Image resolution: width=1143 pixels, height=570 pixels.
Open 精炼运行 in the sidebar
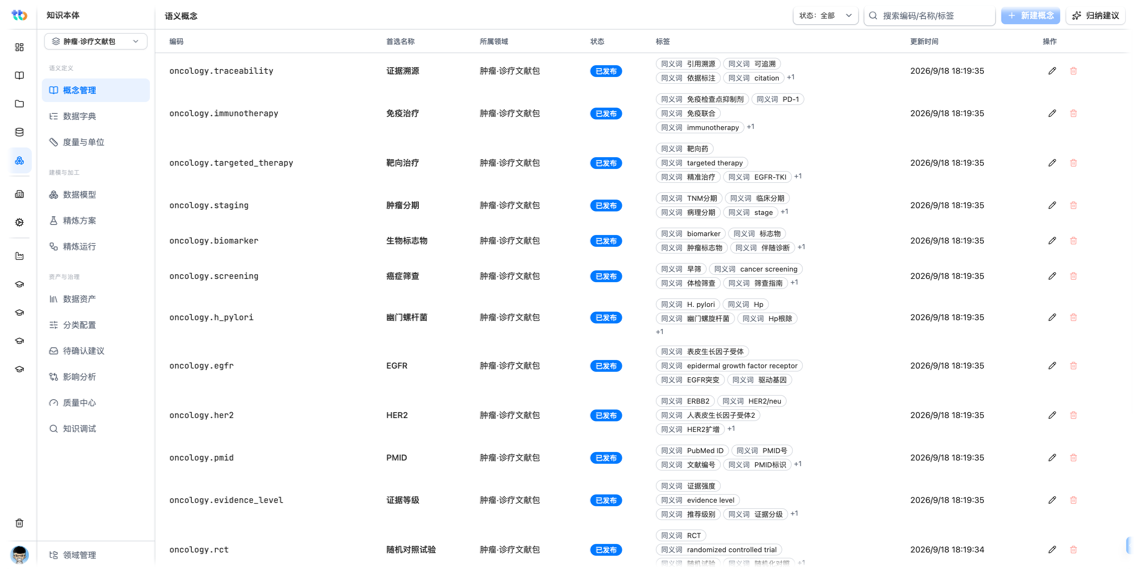[x=95, y=246]
